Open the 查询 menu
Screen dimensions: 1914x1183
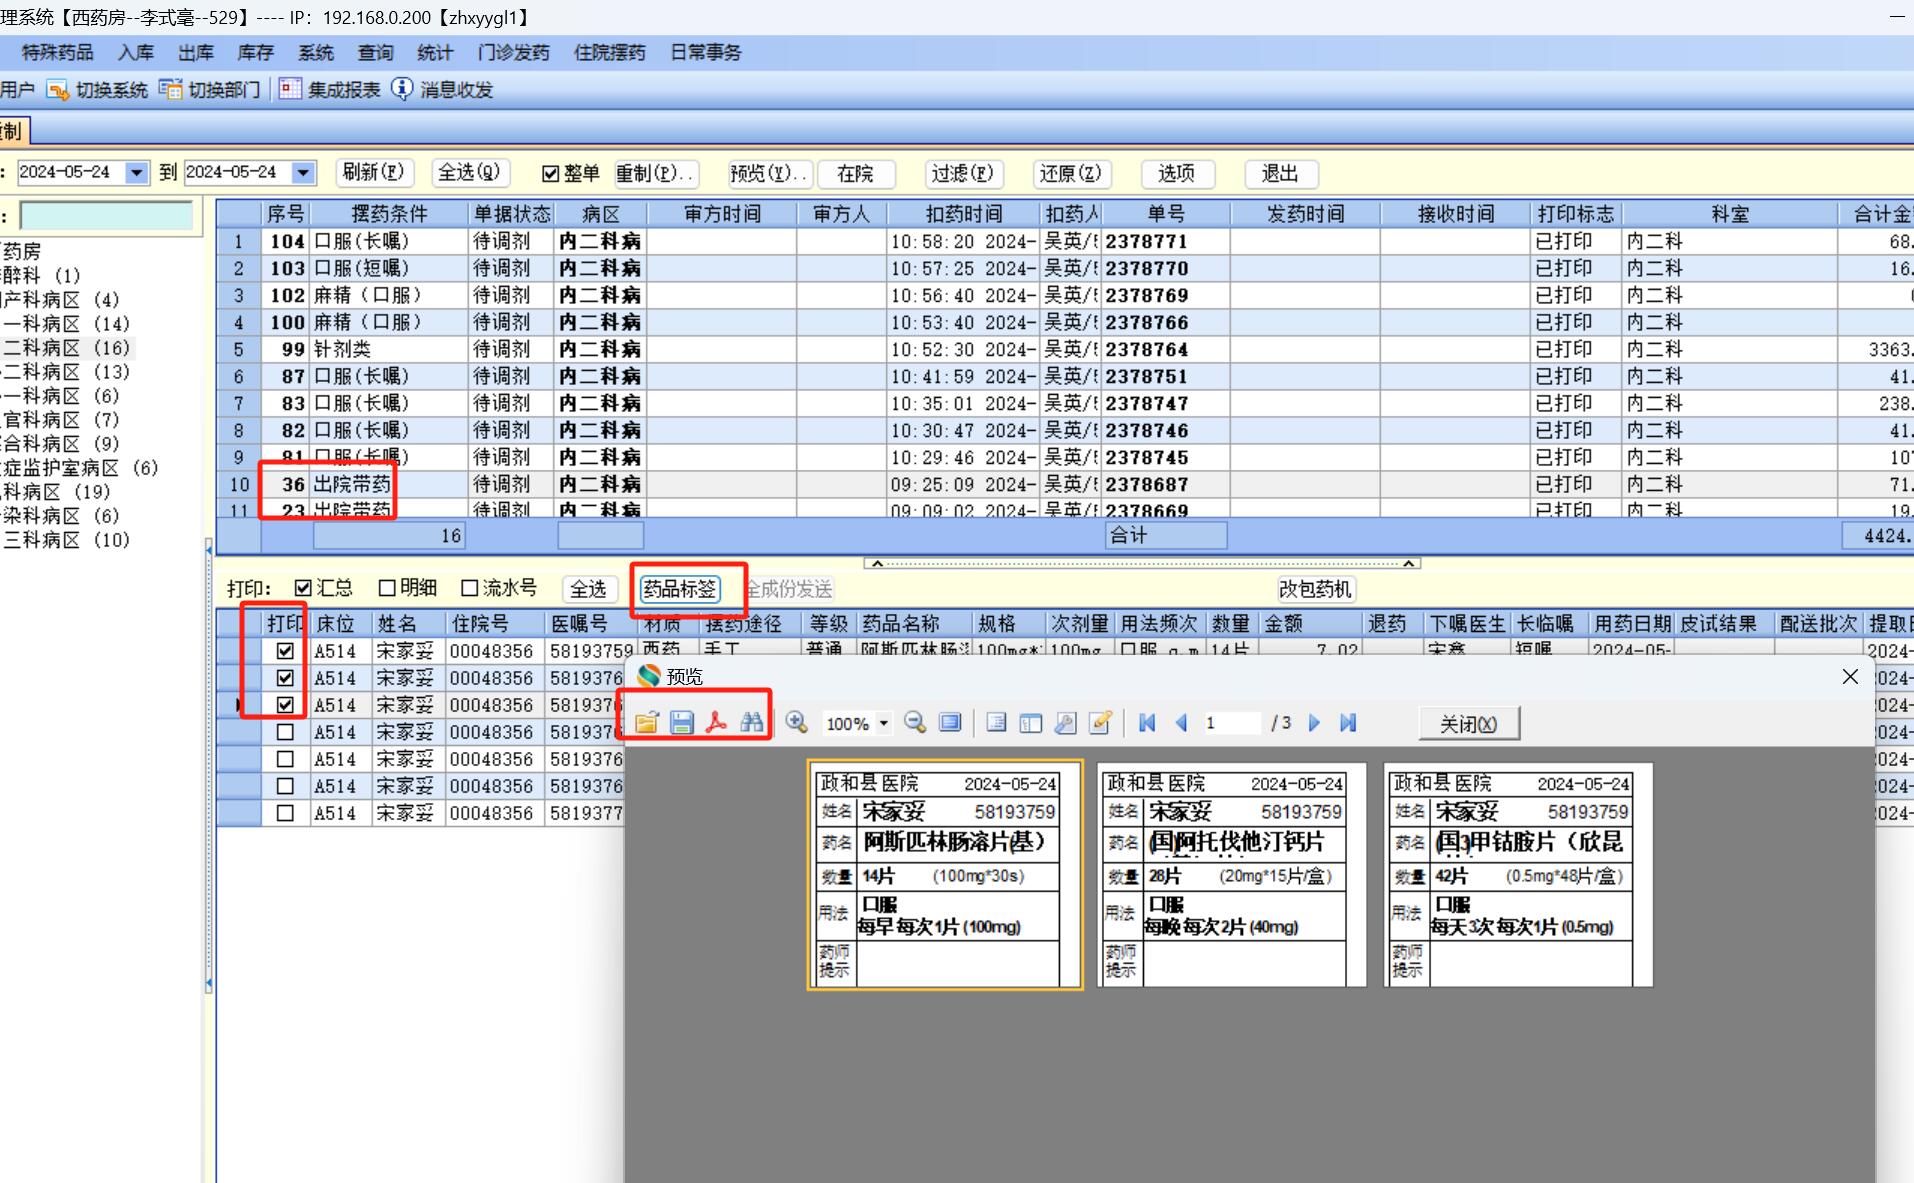[376, 53]
